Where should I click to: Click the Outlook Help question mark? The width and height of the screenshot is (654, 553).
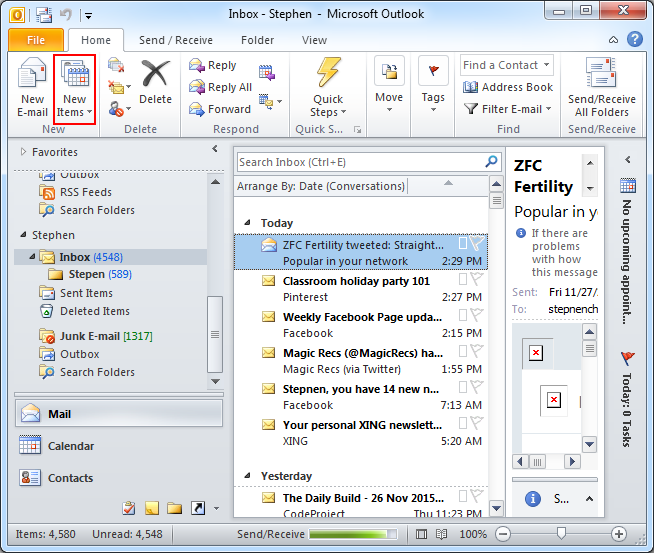click(634, 40)
